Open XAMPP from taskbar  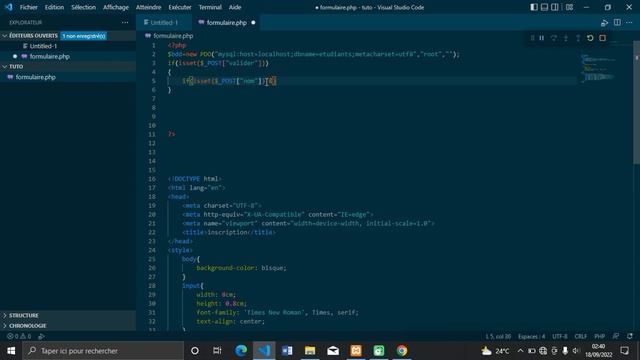356,351
